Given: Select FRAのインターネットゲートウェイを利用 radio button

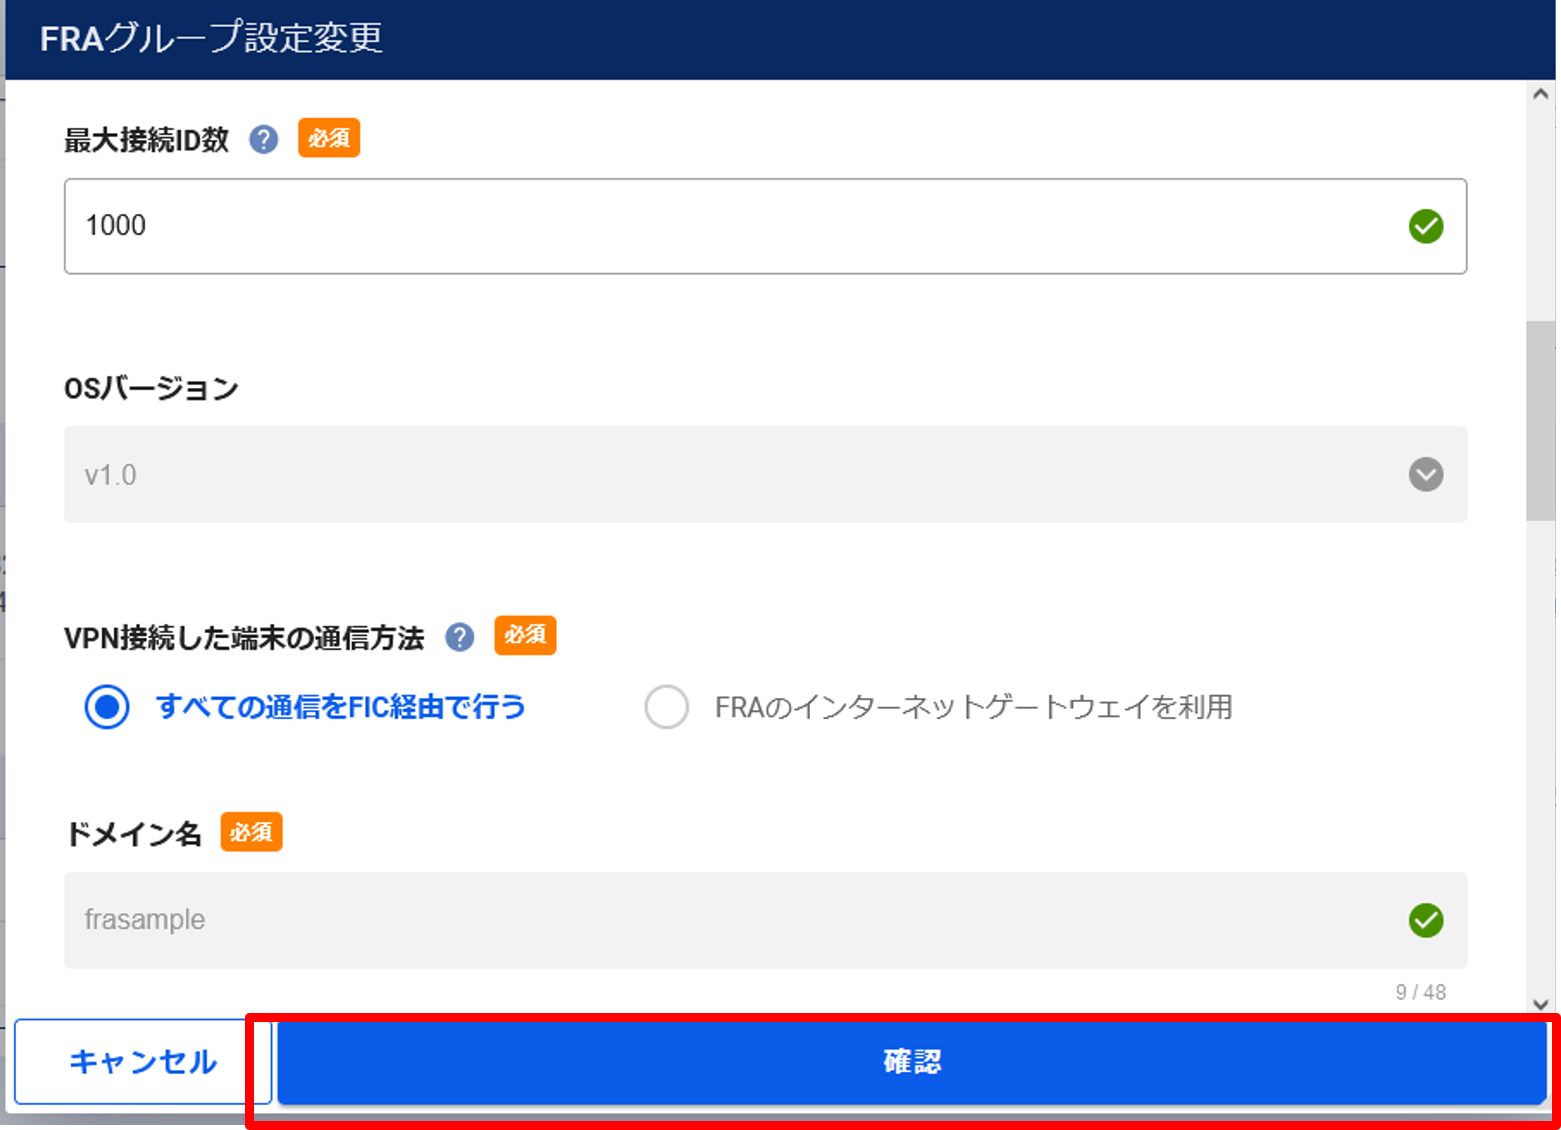Looking at the screenshot, I should 667,707.
